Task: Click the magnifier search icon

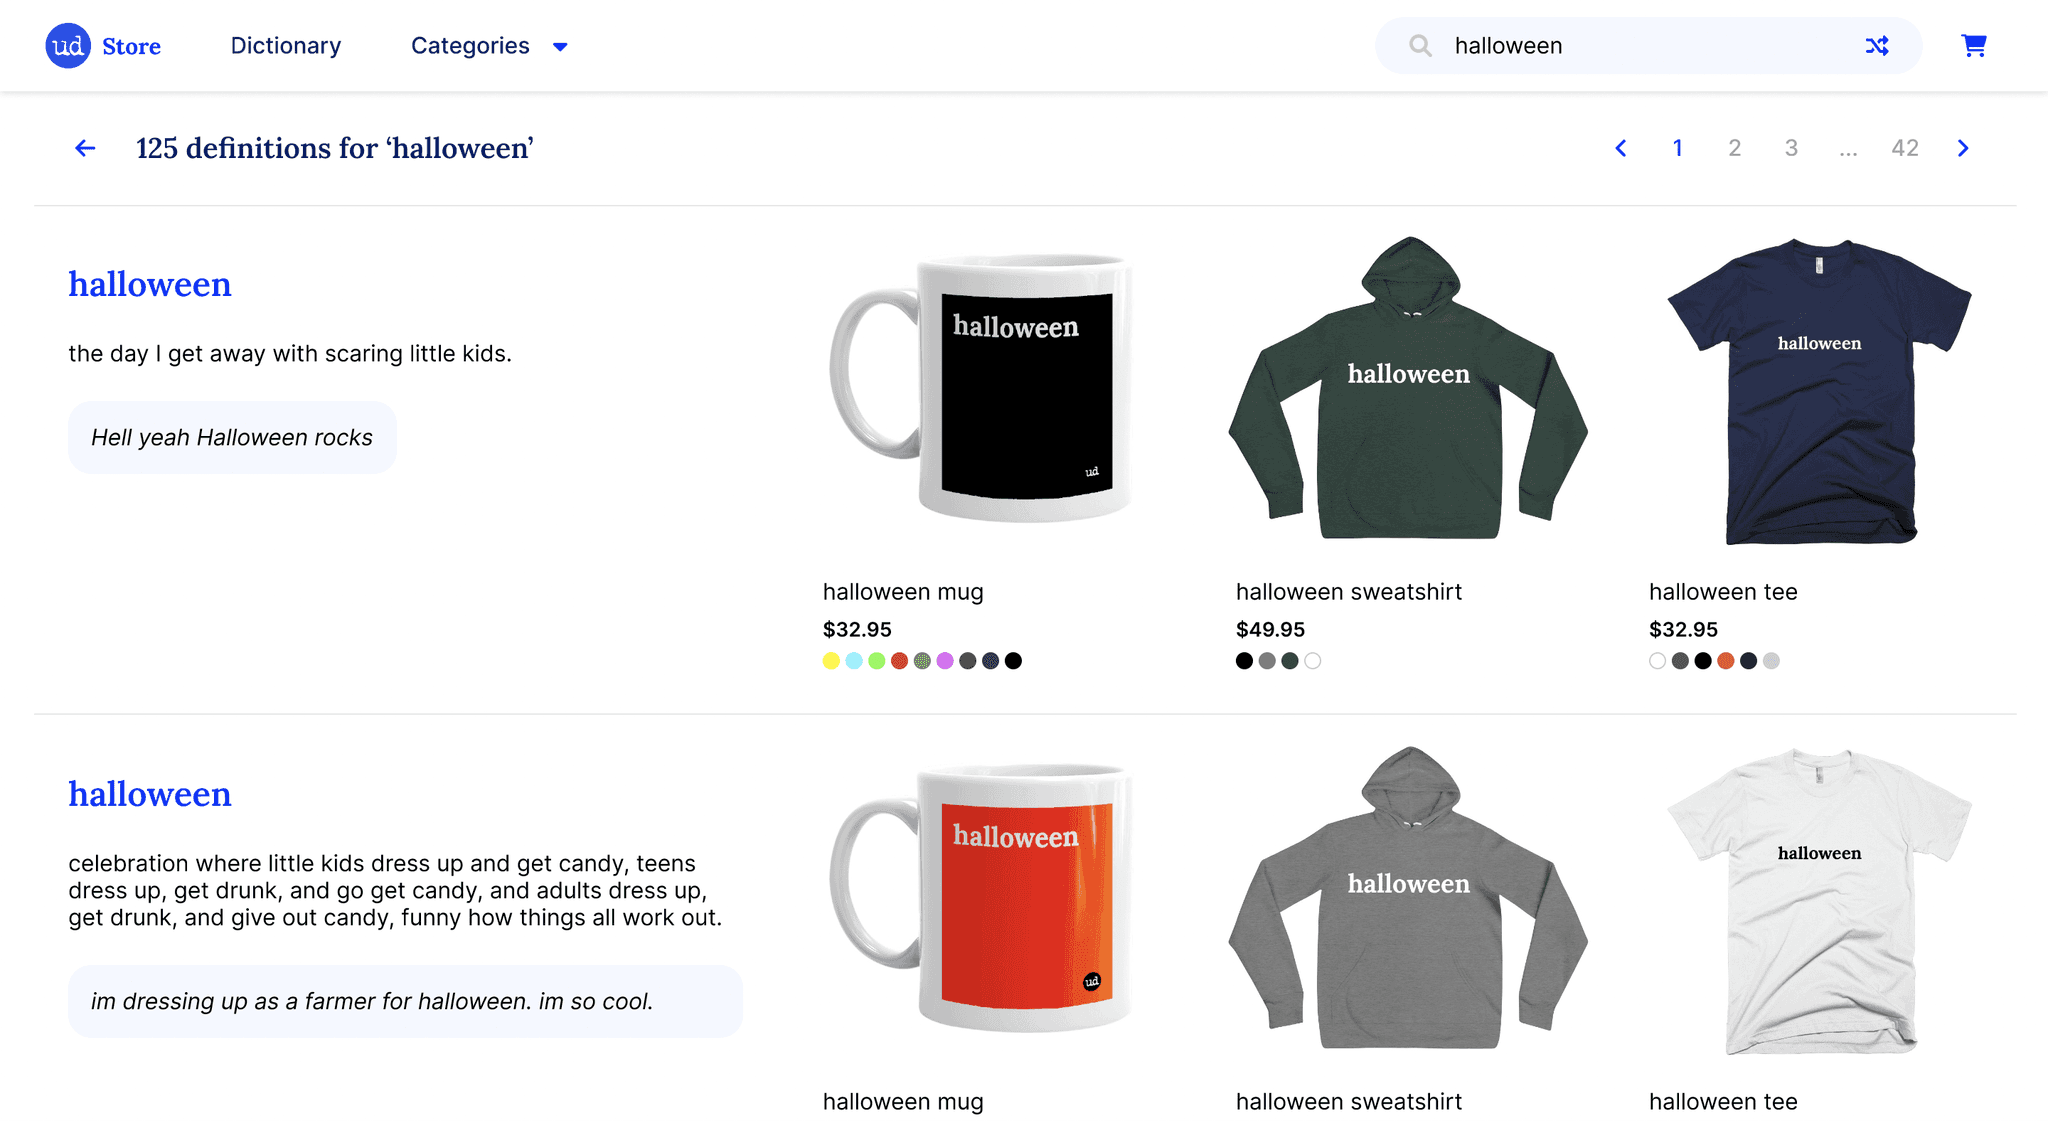Action: (1420, 46)
